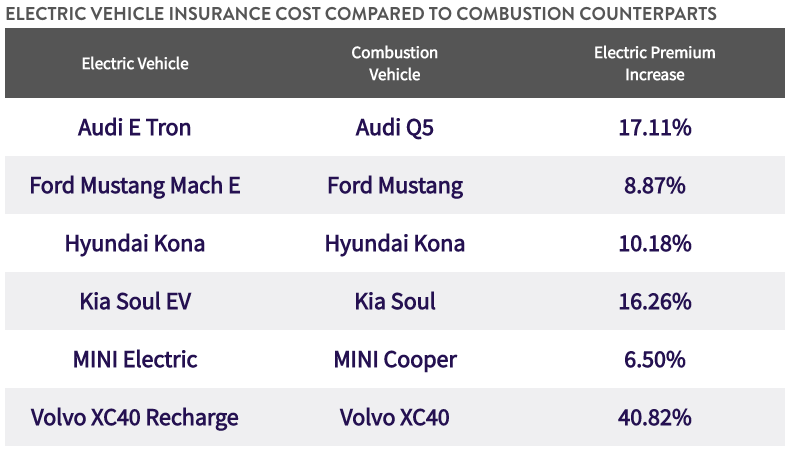Click the Volvo XC40 Recharge cell
Viewport: 795px width, 453px height.
[135, 418]
